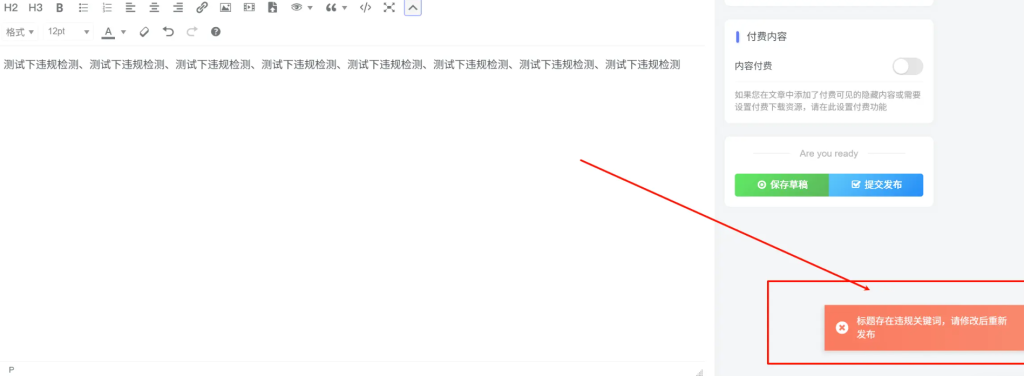Insert a numbered list
This screenshot has height=376, width=1024.
[x=107, y=8]
